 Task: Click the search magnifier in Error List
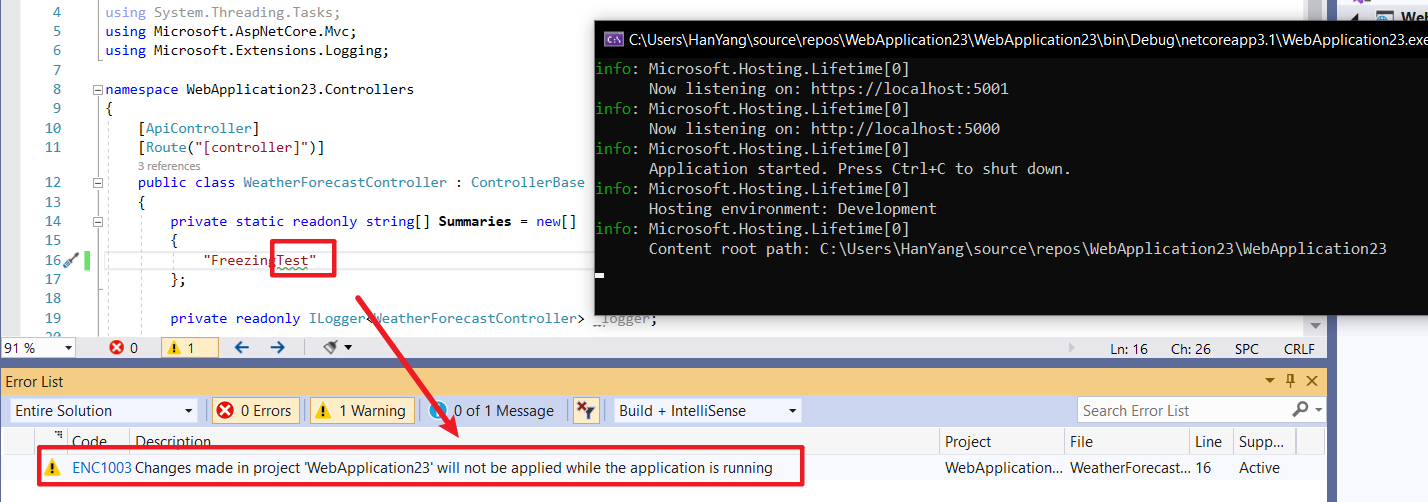[1300, 410]
